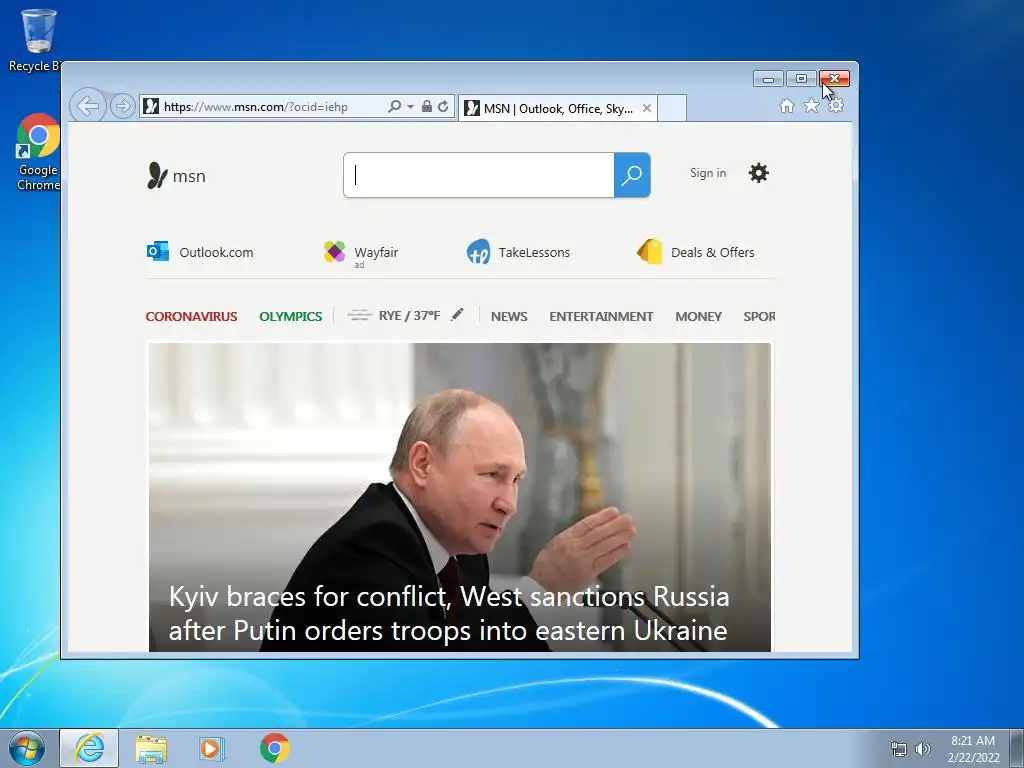Open the OLYMPICS section
This screenshot has height=768, width=1024.
pyautogui.click(x=291, y=317)
